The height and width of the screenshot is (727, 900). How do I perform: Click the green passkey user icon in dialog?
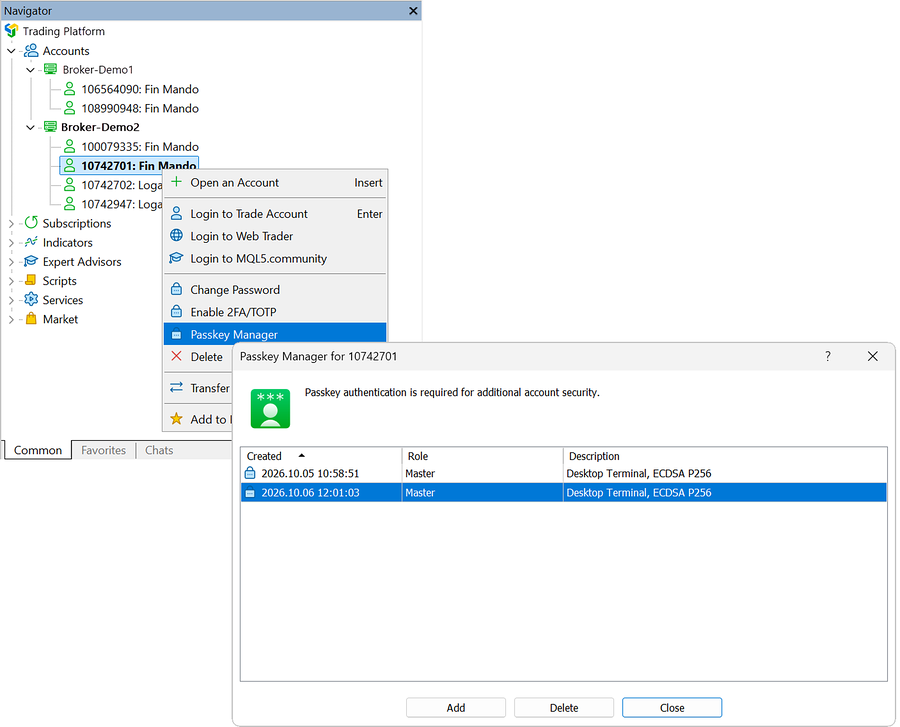pos(270,409)
